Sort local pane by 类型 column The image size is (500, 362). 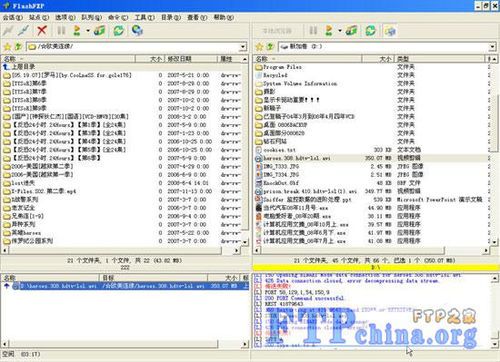(x=440, y=59)
